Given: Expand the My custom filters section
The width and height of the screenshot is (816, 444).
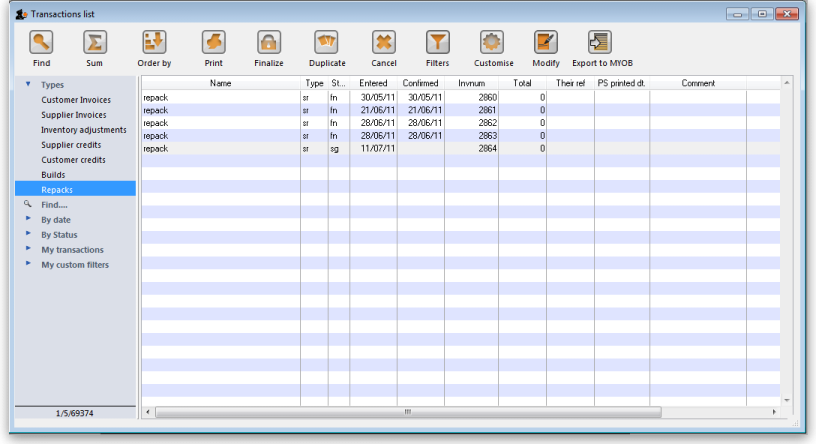Looking at the screenshot, I should [28, 264].
